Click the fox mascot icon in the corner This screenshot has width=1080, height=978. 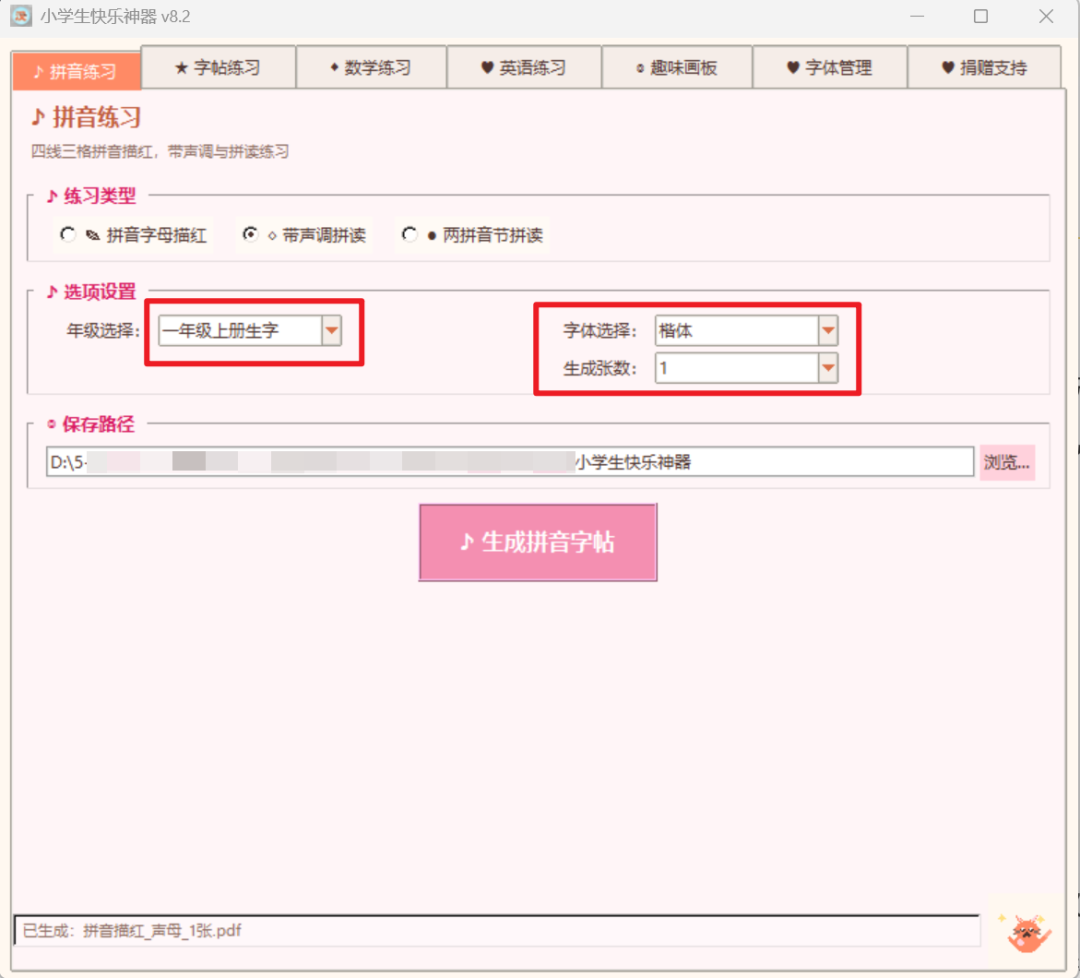point(1027,933)
